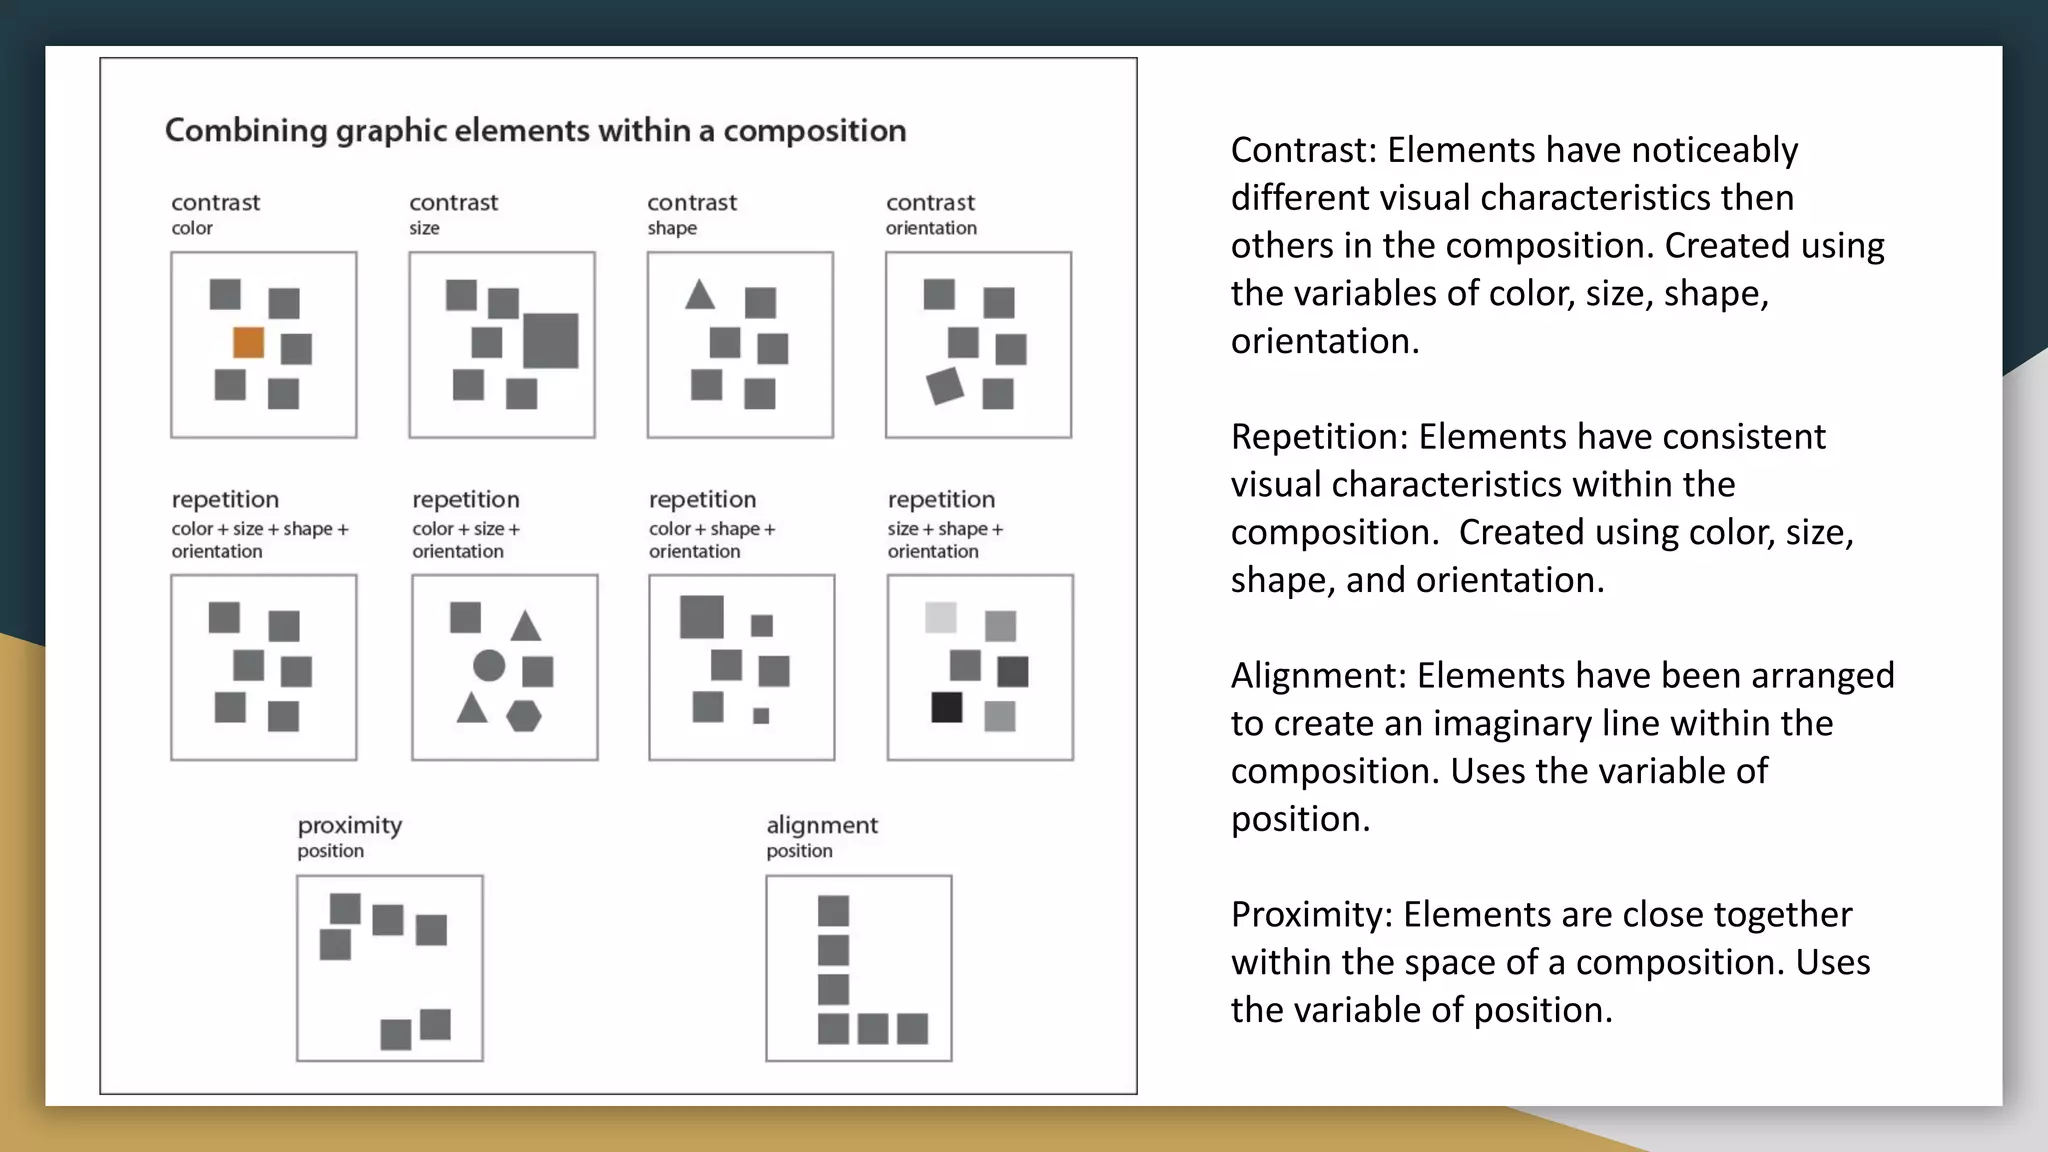Click the slide heading 'Combining graphic elements within a composition'
The width and height of the screenshot is (2048, 1152).
coord(535,131)
